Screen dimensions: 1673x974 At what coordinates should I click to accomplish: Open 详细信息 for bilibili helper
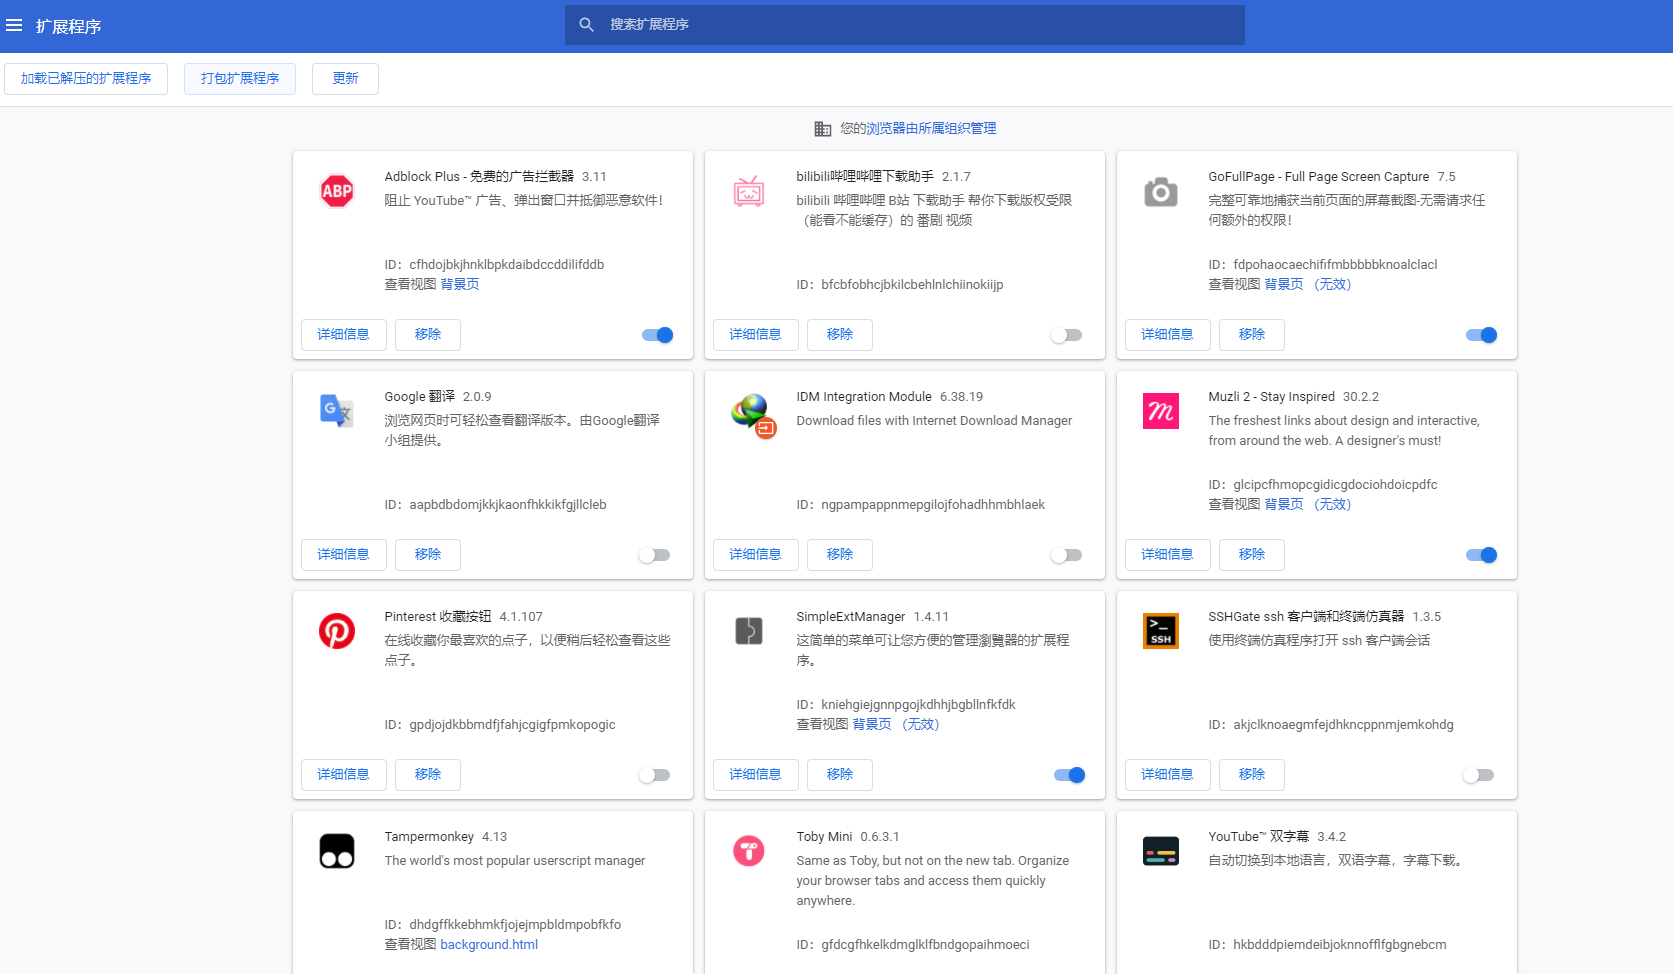tap(756, 335)
